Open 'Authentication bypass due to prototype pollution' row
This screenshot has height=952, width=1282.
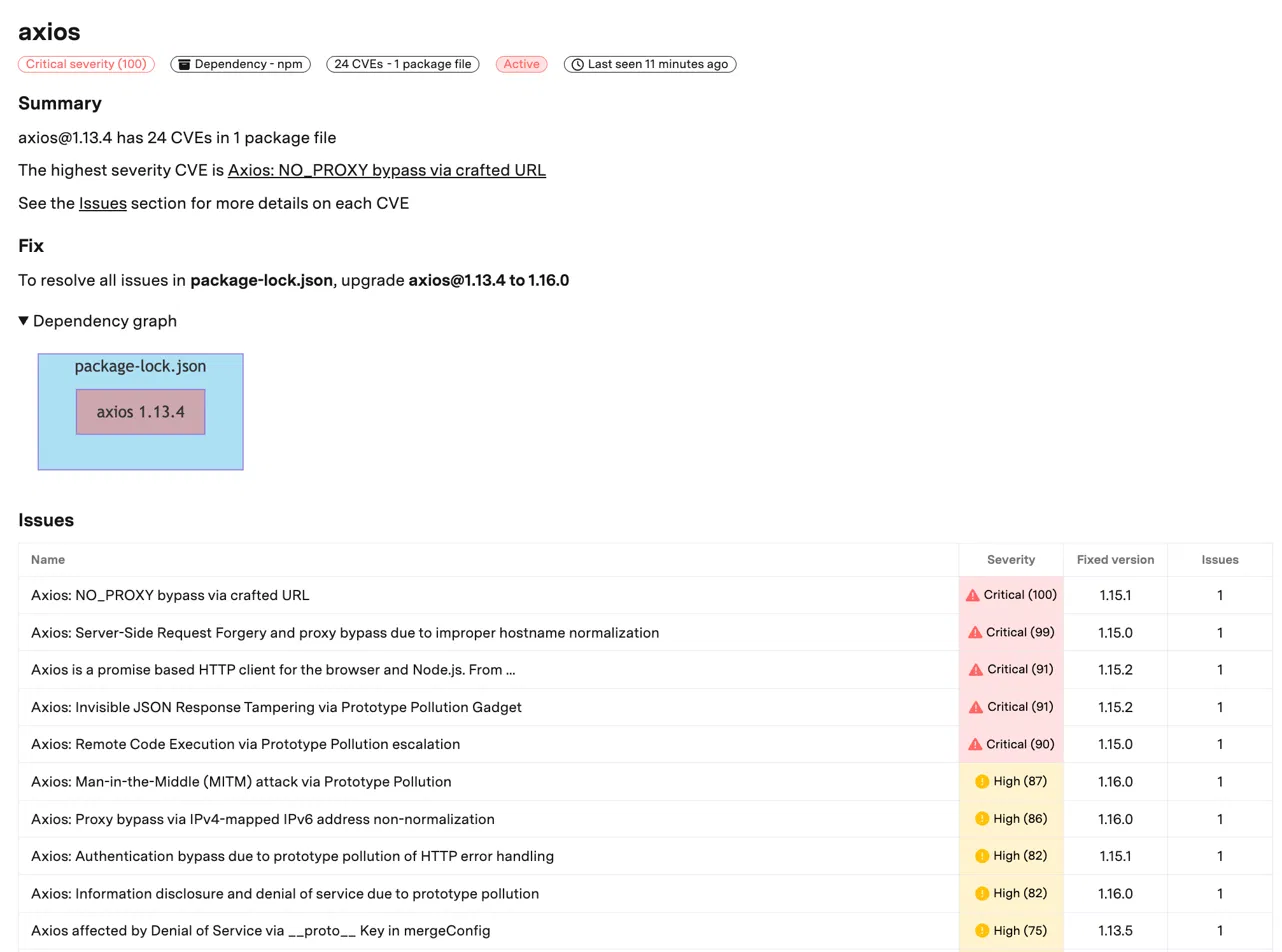pos(645,856)
